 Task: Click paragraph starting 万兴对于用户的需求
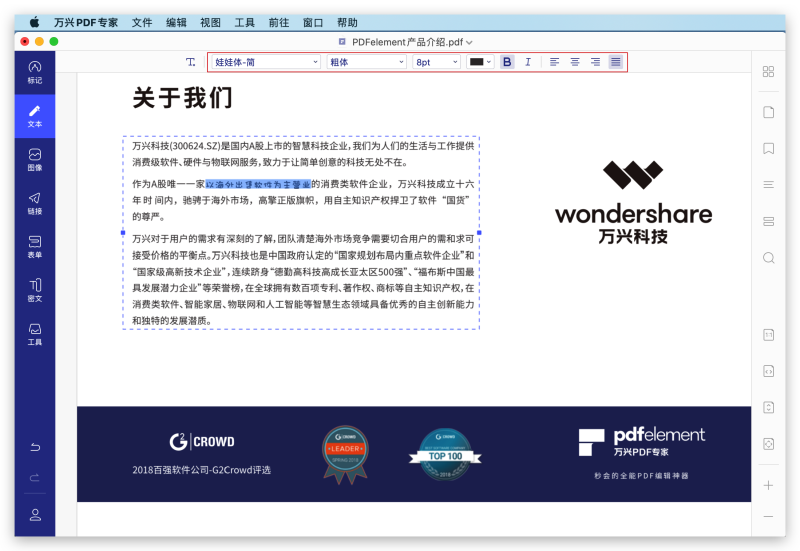[x=303, y=280]
